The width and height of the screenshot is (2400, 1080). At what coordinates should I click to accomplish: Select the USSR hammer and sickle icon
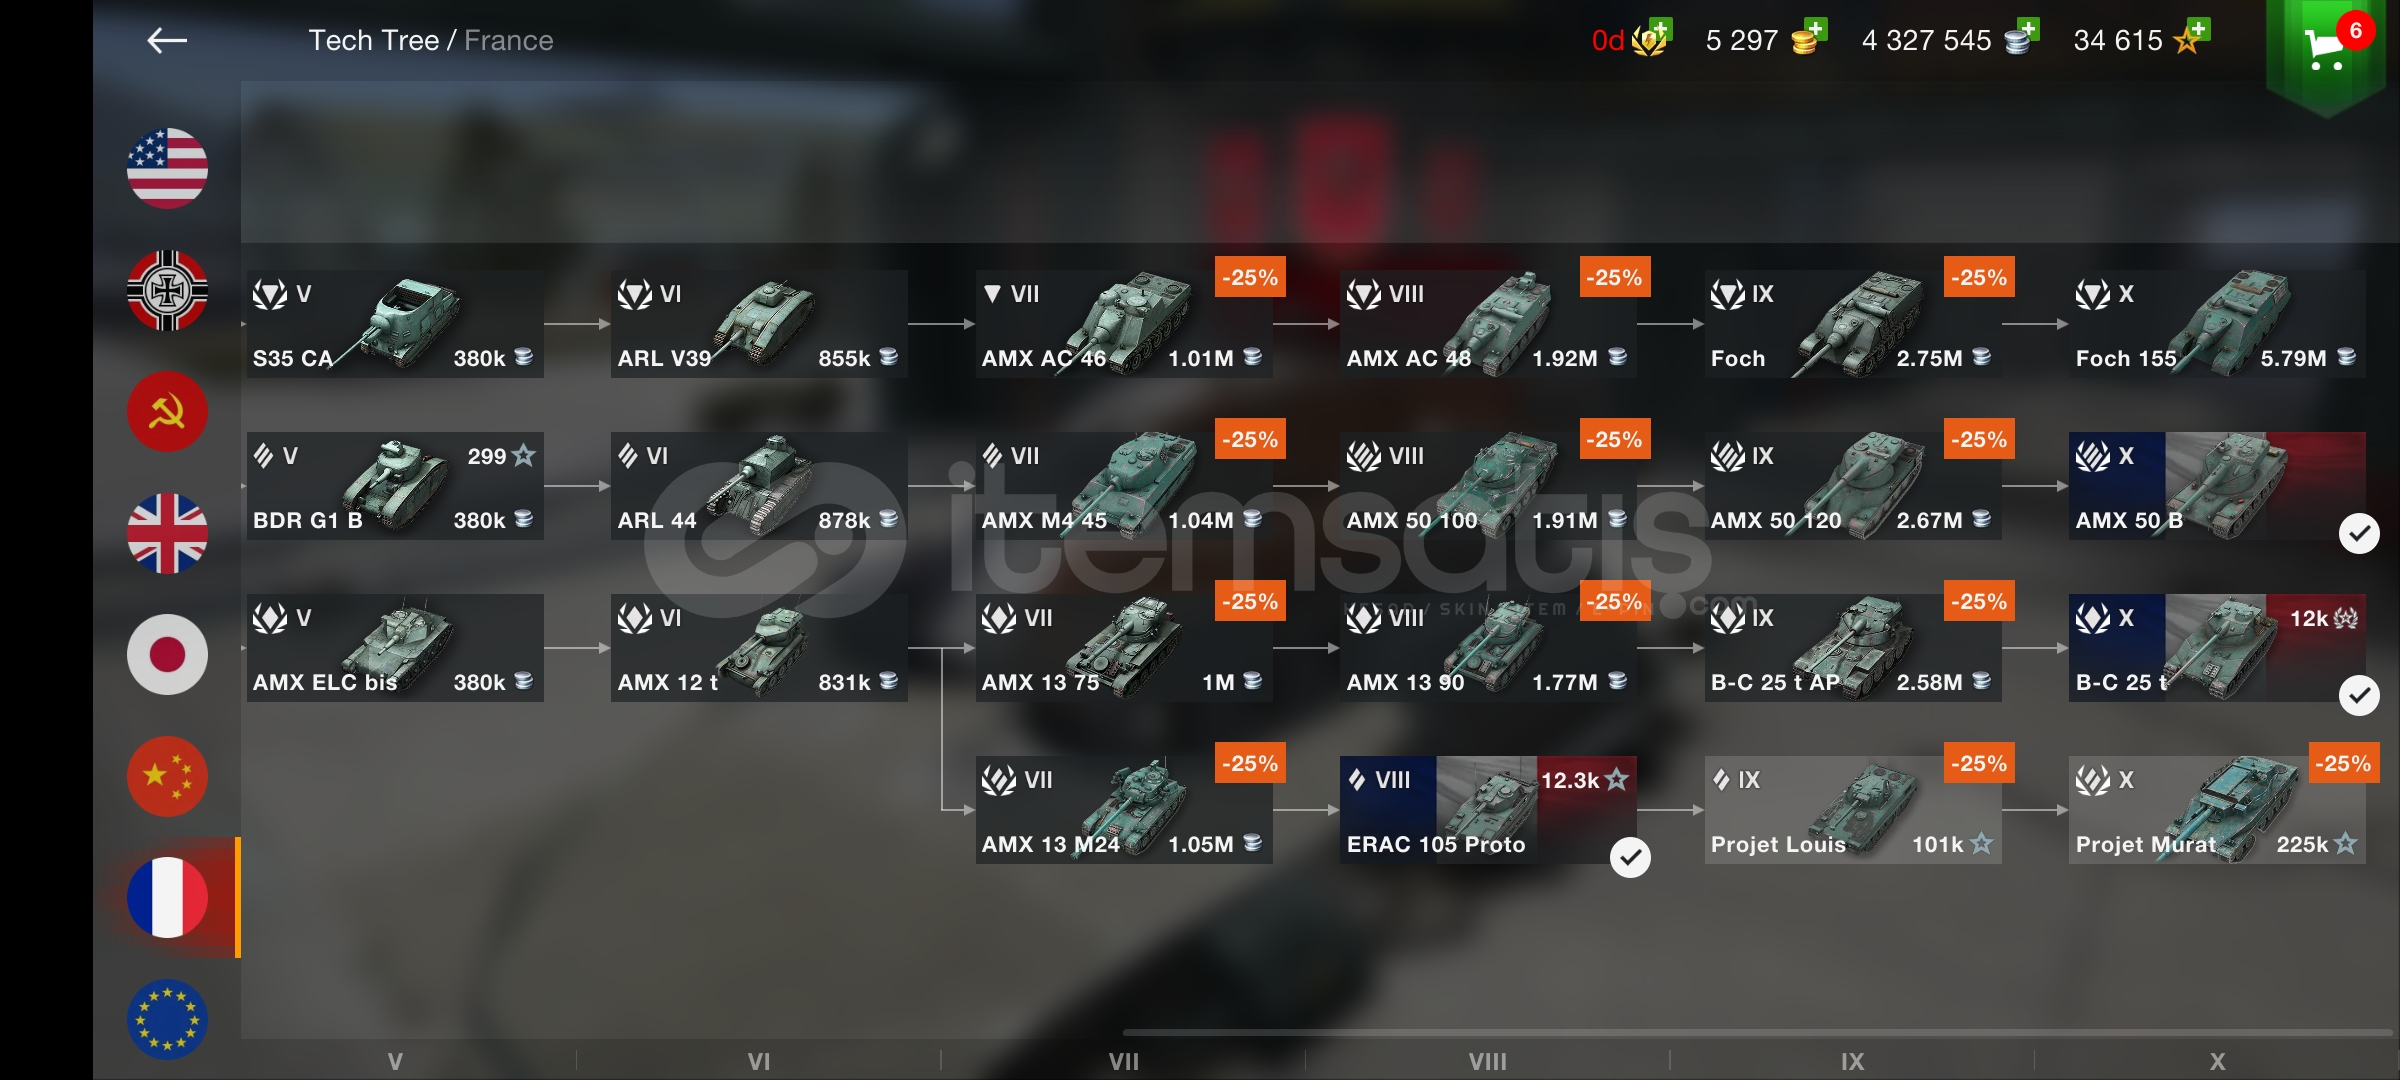(x=167, y=411)
